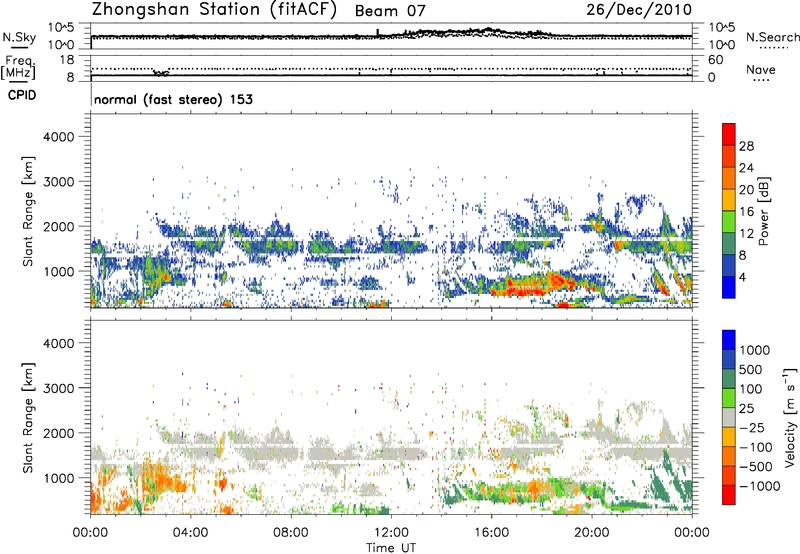800x554 pixels.
Task: Click the text "normal (fast stereo) 153"
Action: click(173, 99)
